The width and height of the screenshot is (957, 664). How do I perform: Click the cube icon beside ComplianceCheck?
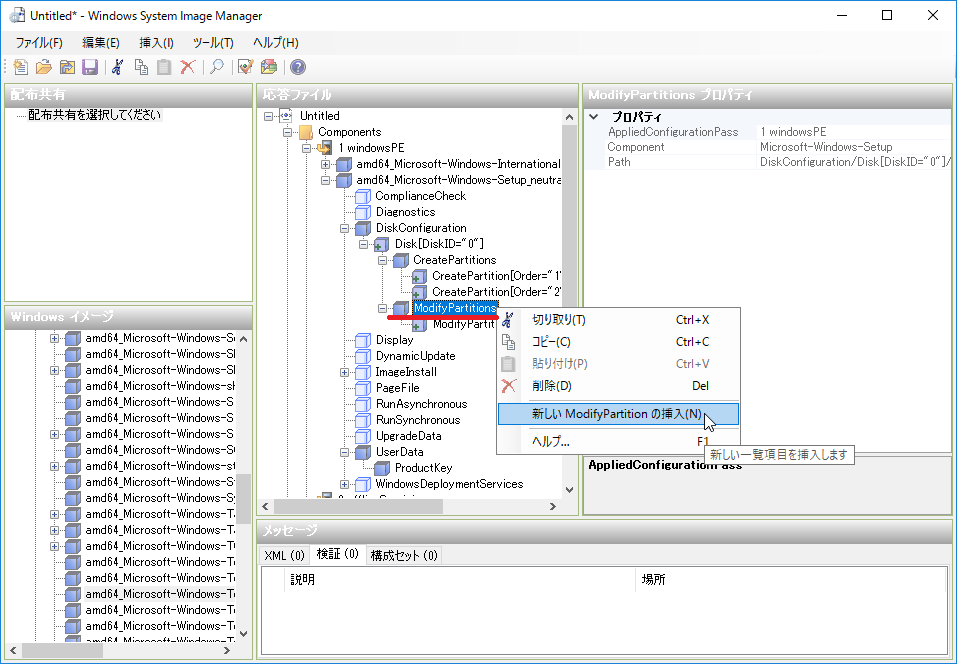pos(363,196)
